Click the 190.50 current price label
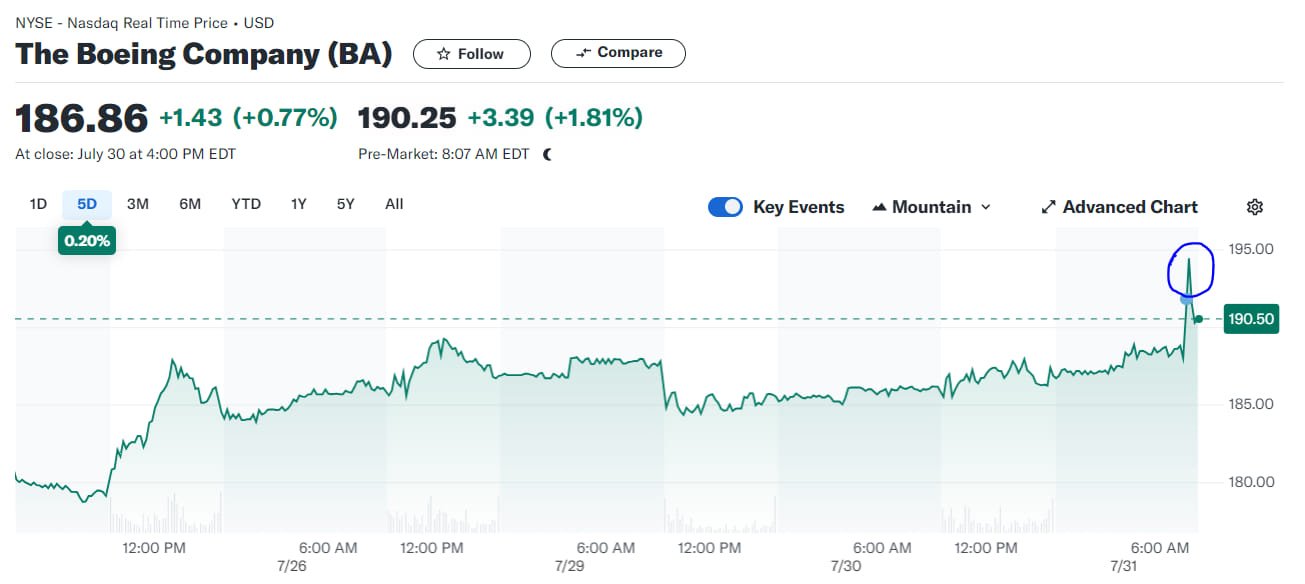The width and height of the screenshot is (1305, 584). point(1249,319)
